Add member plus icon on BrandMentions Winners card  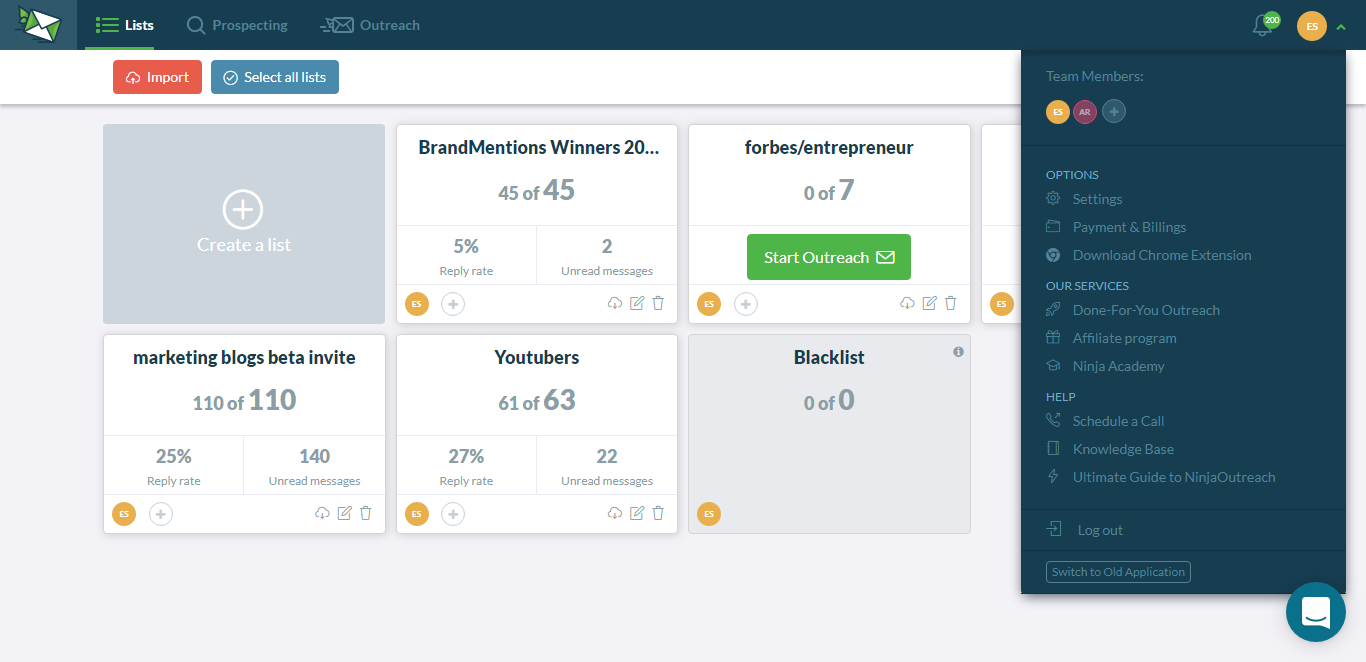pyautogui.click(x=453, y=303)
